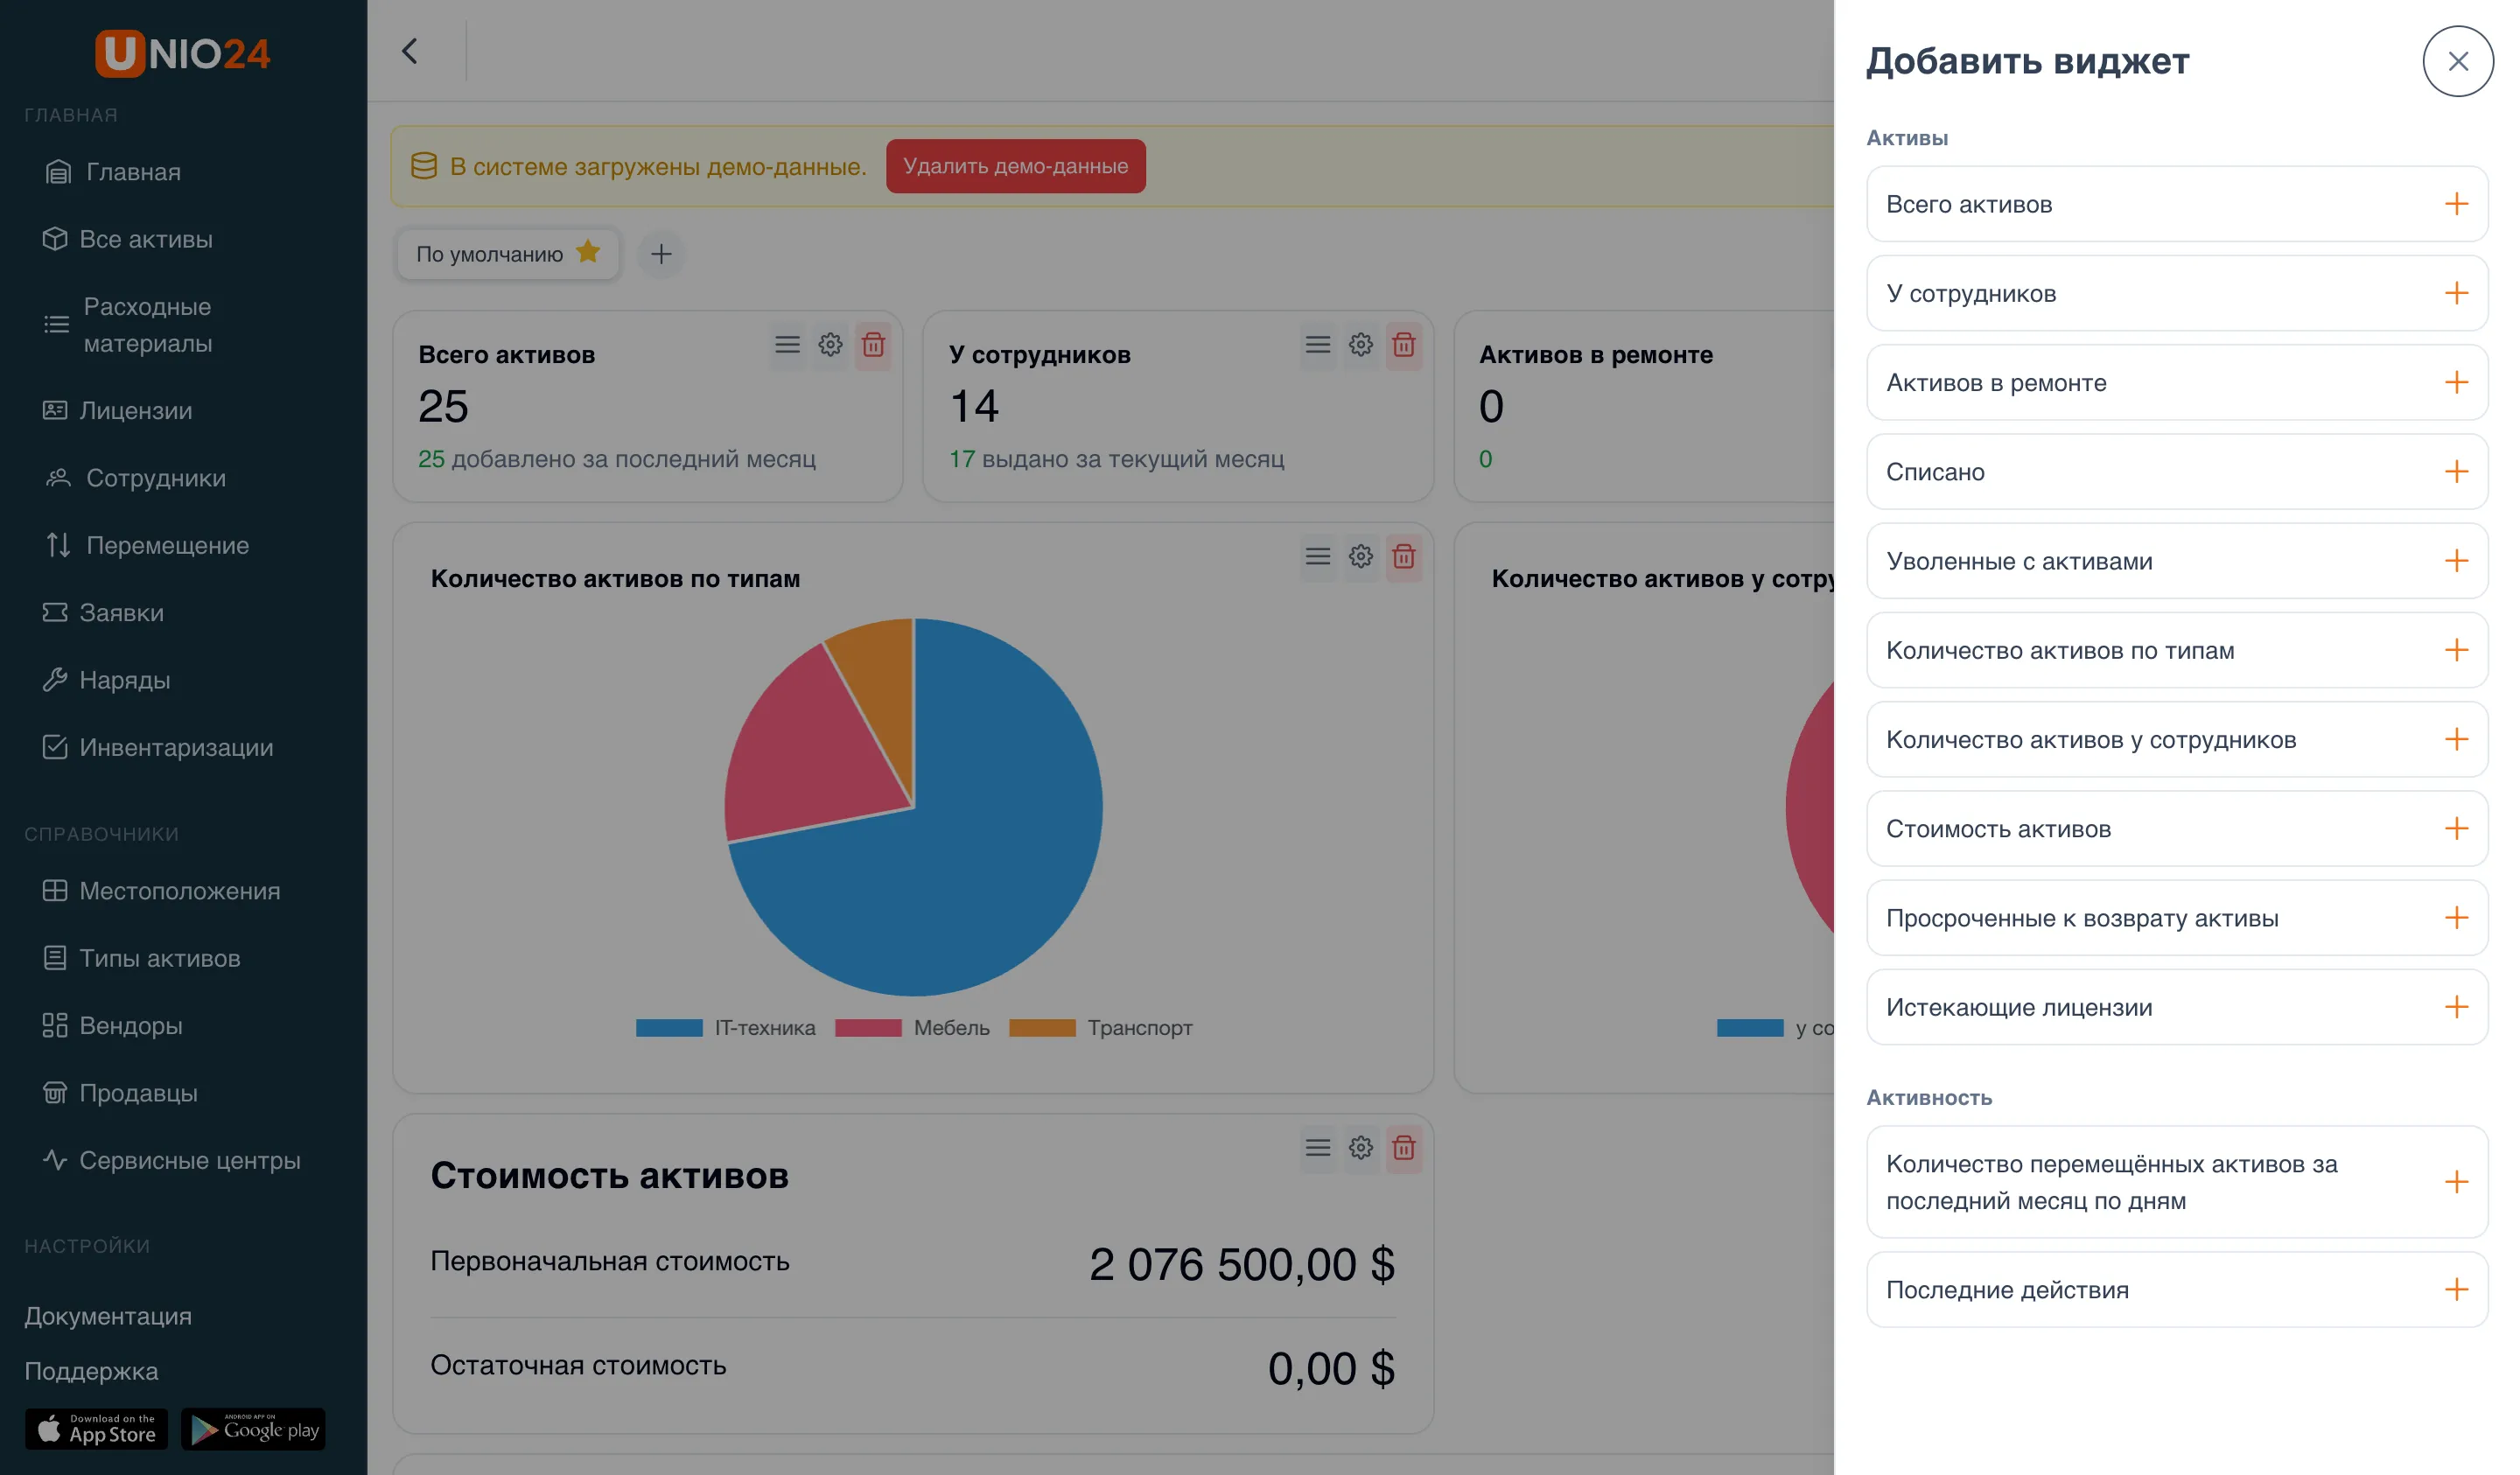Click drag handle of Всего активов card
Viewport: 2520px width, 1475px height.
[787, 345]
